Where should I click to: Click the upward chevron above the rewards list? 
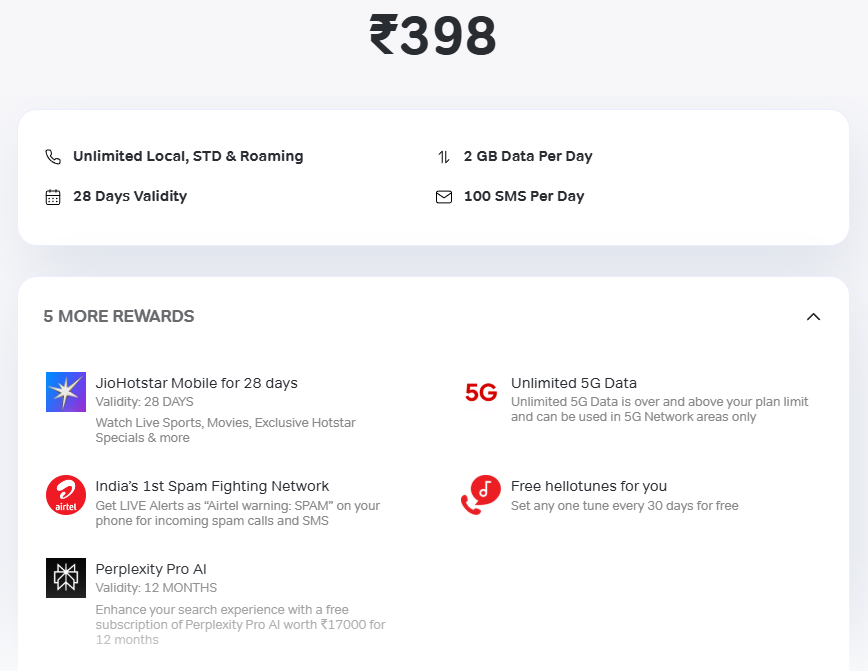click(x=813, y=316)
